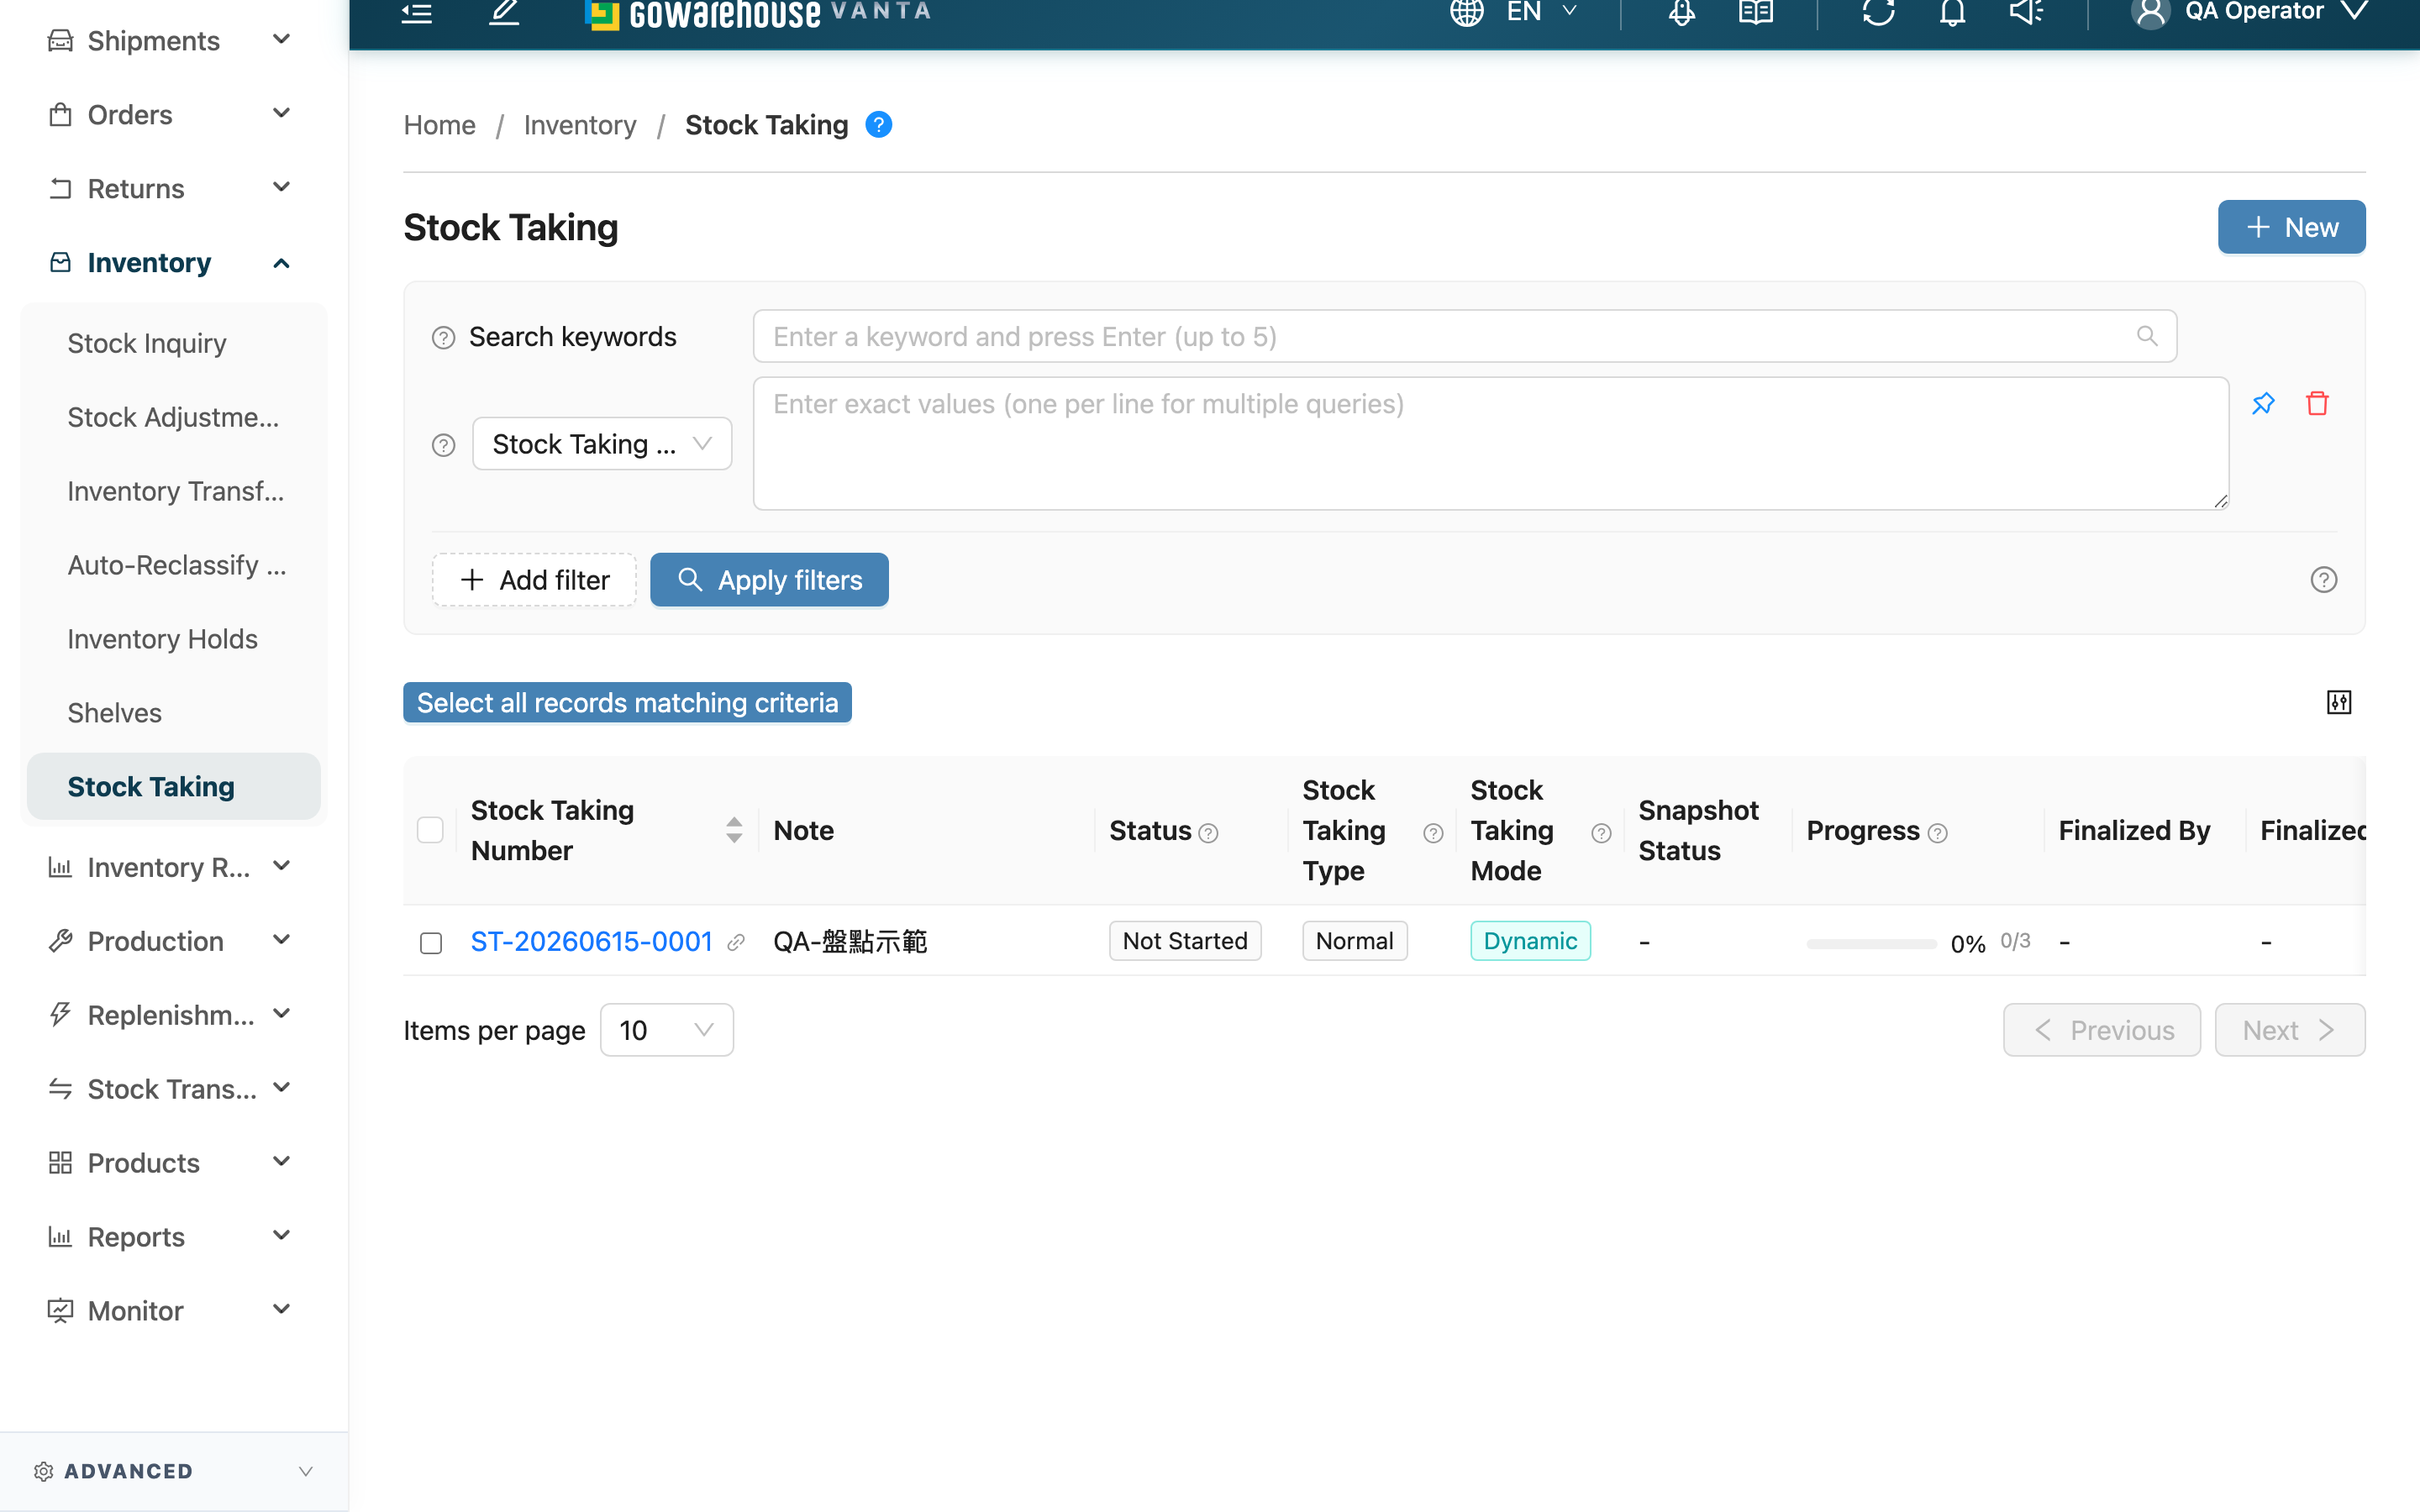
Task: Click the pencil edit icon in top bar
Action: (x=504, y=12)
